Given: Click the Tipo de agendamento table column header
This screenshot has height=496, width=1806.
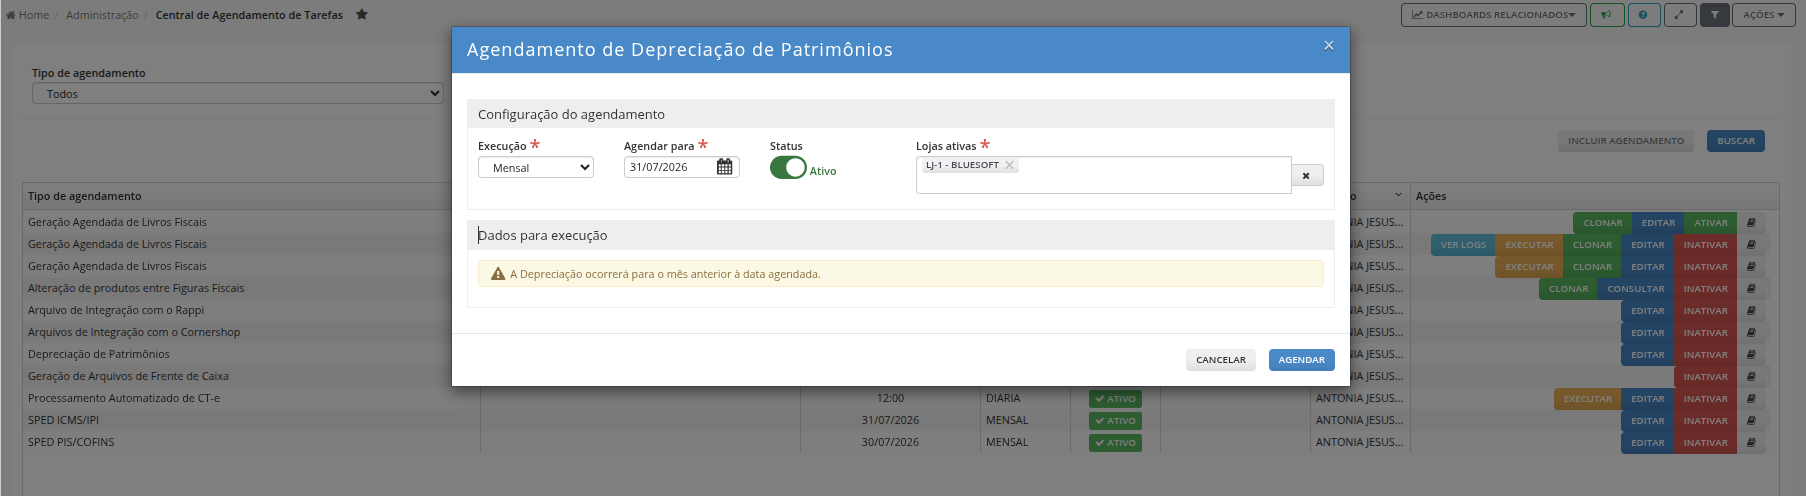Looking at the screenshot, I should tap(85, 196).
